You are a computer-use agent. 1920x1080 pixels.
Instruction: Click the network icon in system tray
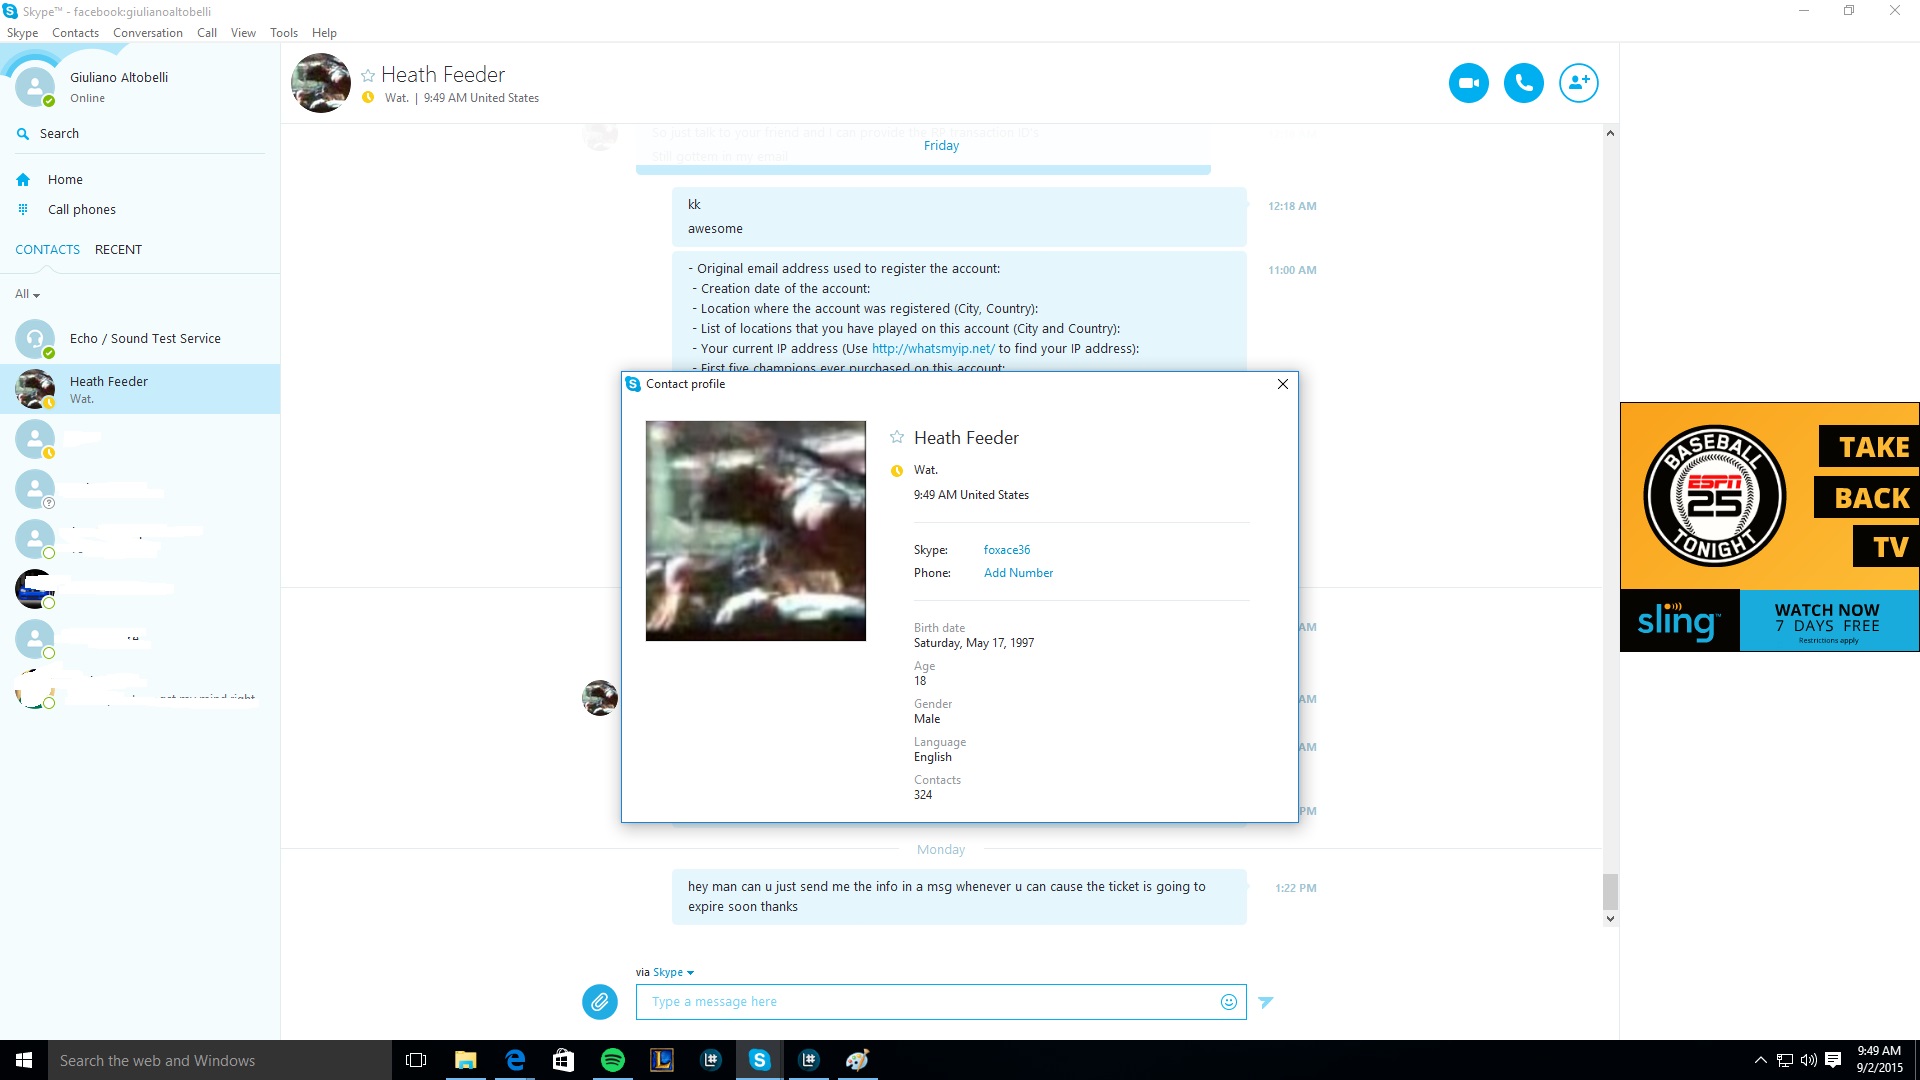pyautogui.click(x=1785, y=1060)
